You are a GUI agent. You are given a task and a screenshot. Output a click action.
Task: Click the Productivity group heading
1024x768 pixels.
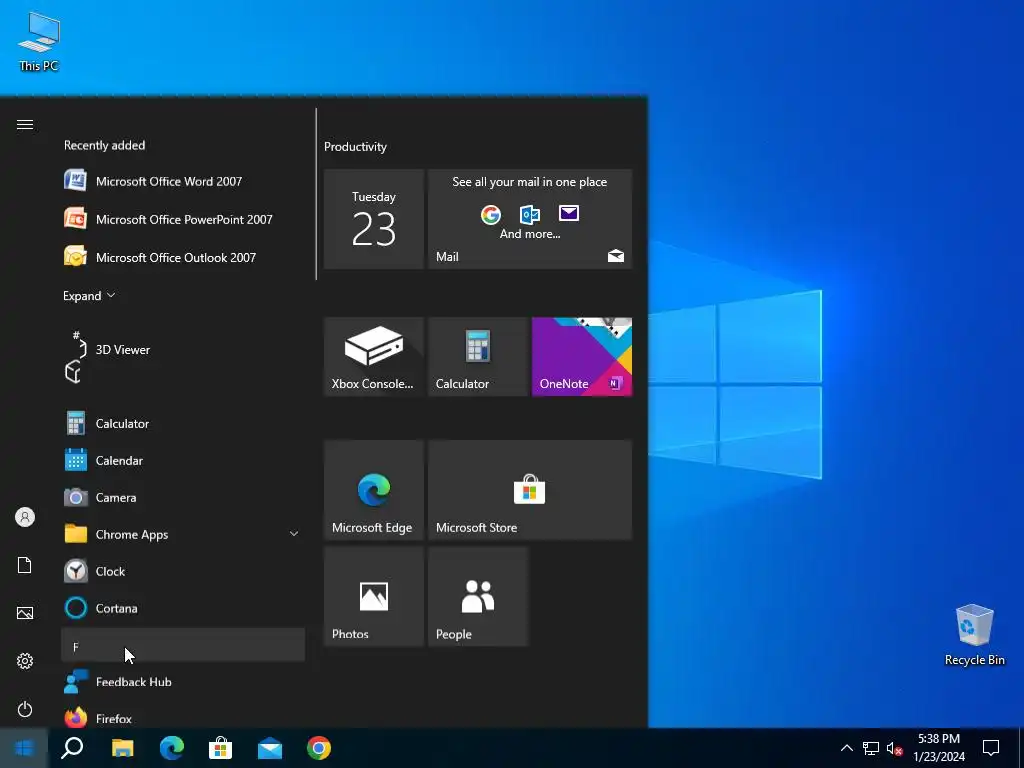(x=355, y=147)
